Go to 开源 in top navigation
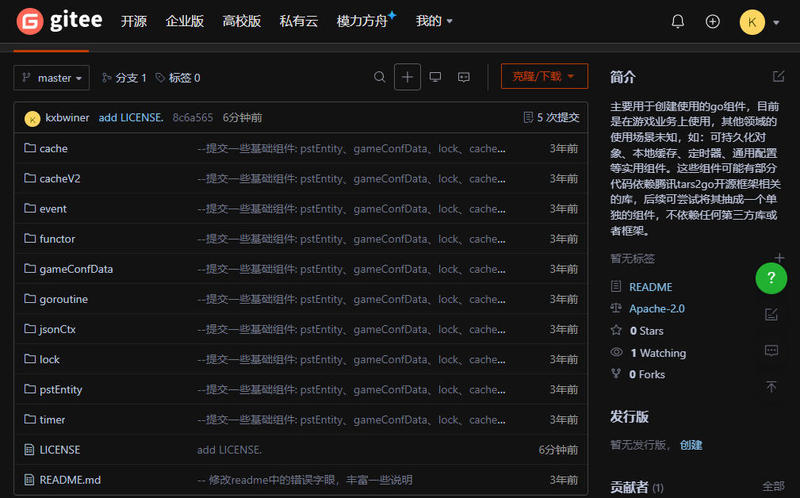Viewport: 800px width, 498px height. 134,21
